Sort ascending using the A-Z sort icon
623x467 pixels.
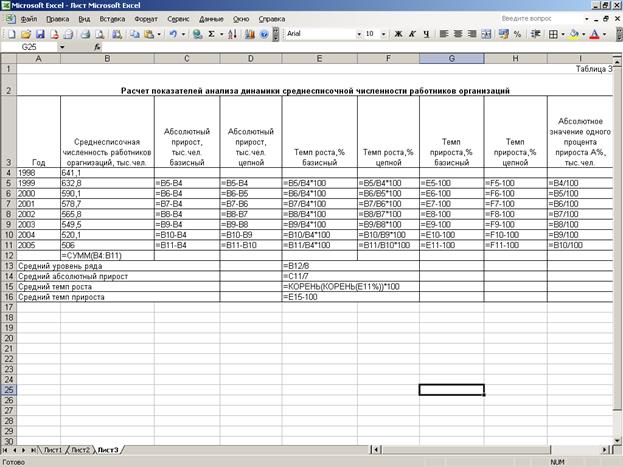tap(232, 34)
